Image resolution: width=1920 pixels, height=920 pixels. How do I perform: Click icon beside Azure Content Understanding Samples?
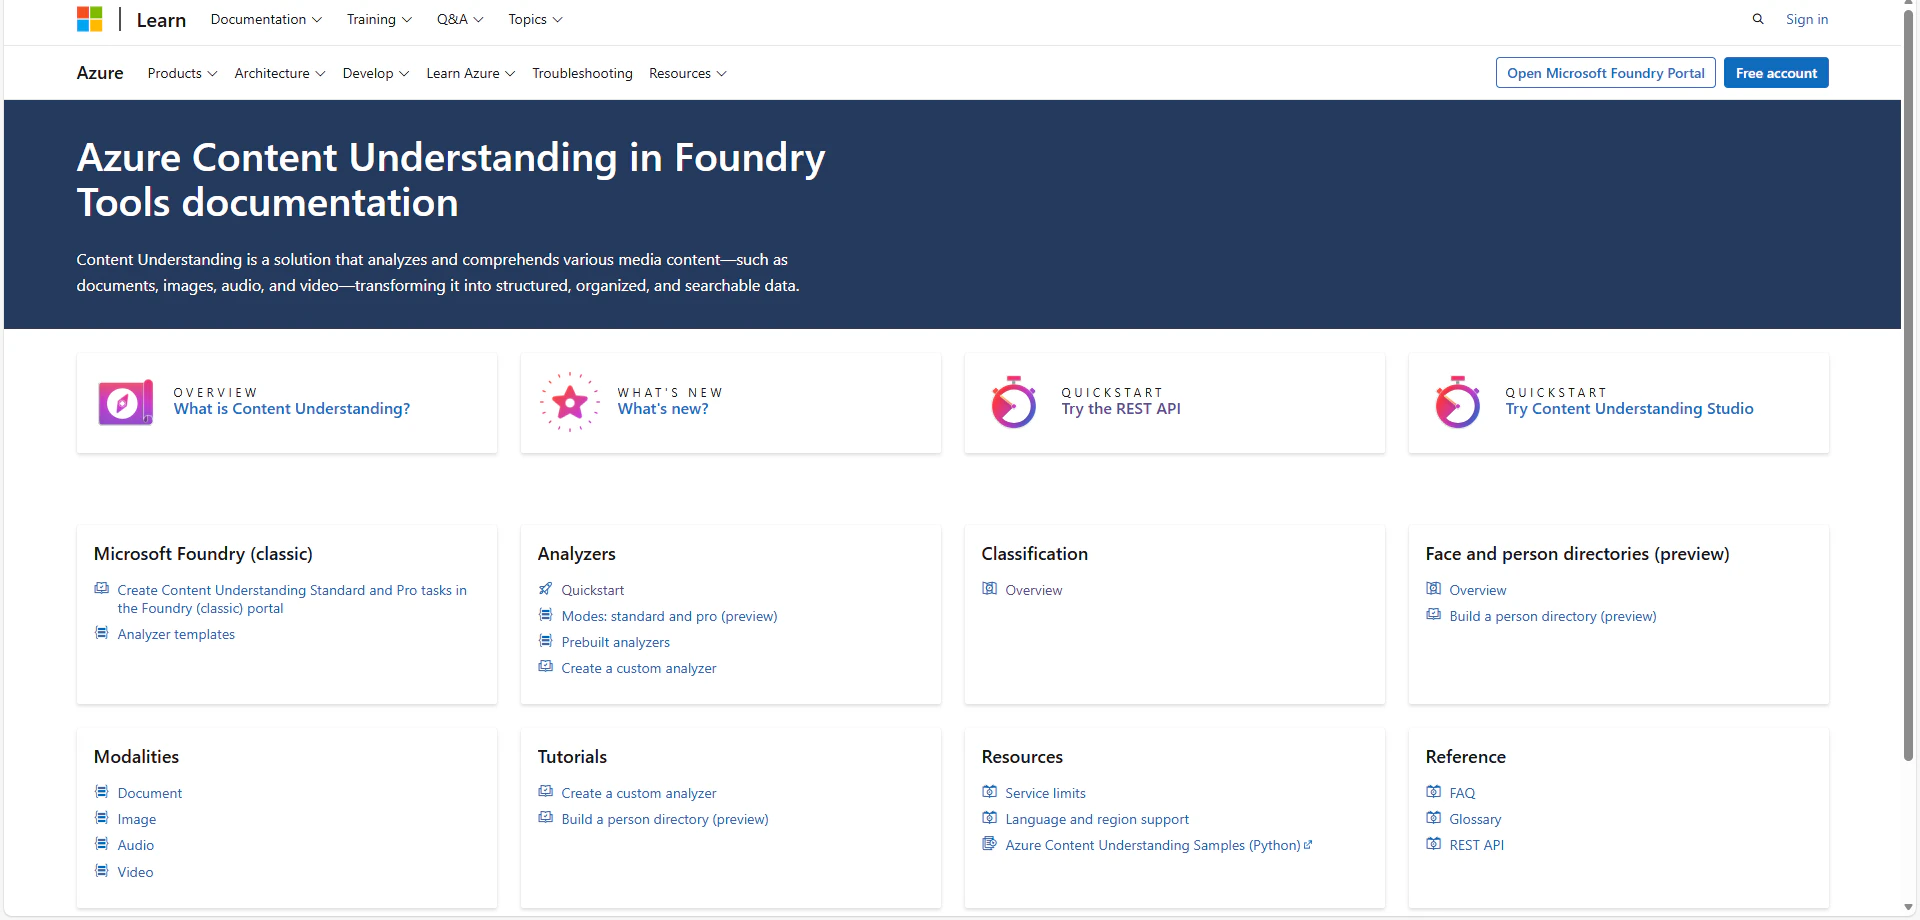(x=989, y=844)
